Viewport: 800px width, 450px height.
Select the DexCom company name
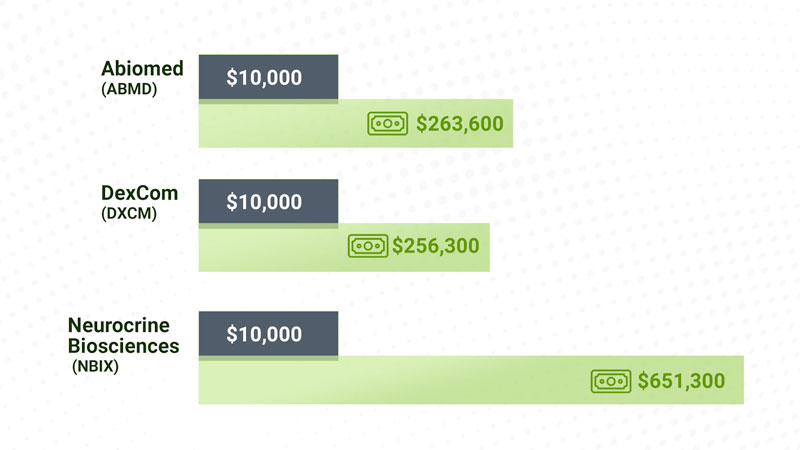click(139, 193)
